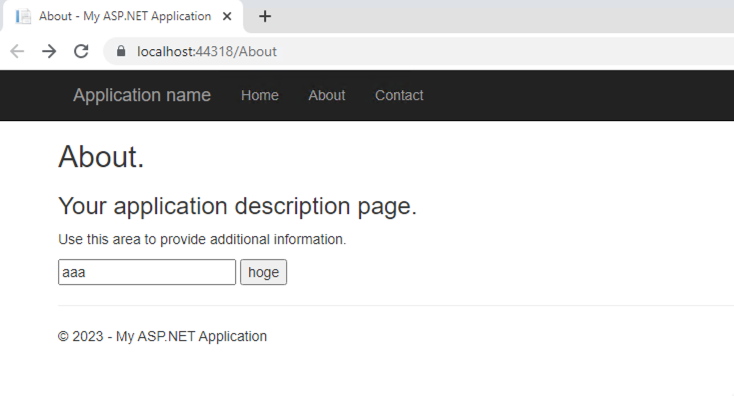Open About in navbar
This screenshot has width=734, height=396.
pyautogui.click(x=327, y=95)
